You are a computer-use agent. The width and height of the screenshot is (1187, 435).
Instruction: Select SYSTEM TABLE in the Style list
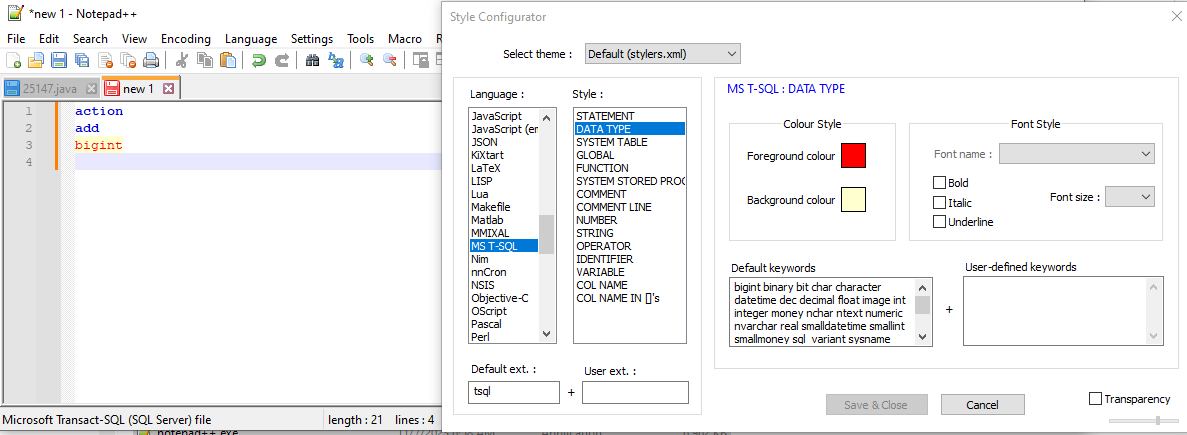tap(629, 141)
